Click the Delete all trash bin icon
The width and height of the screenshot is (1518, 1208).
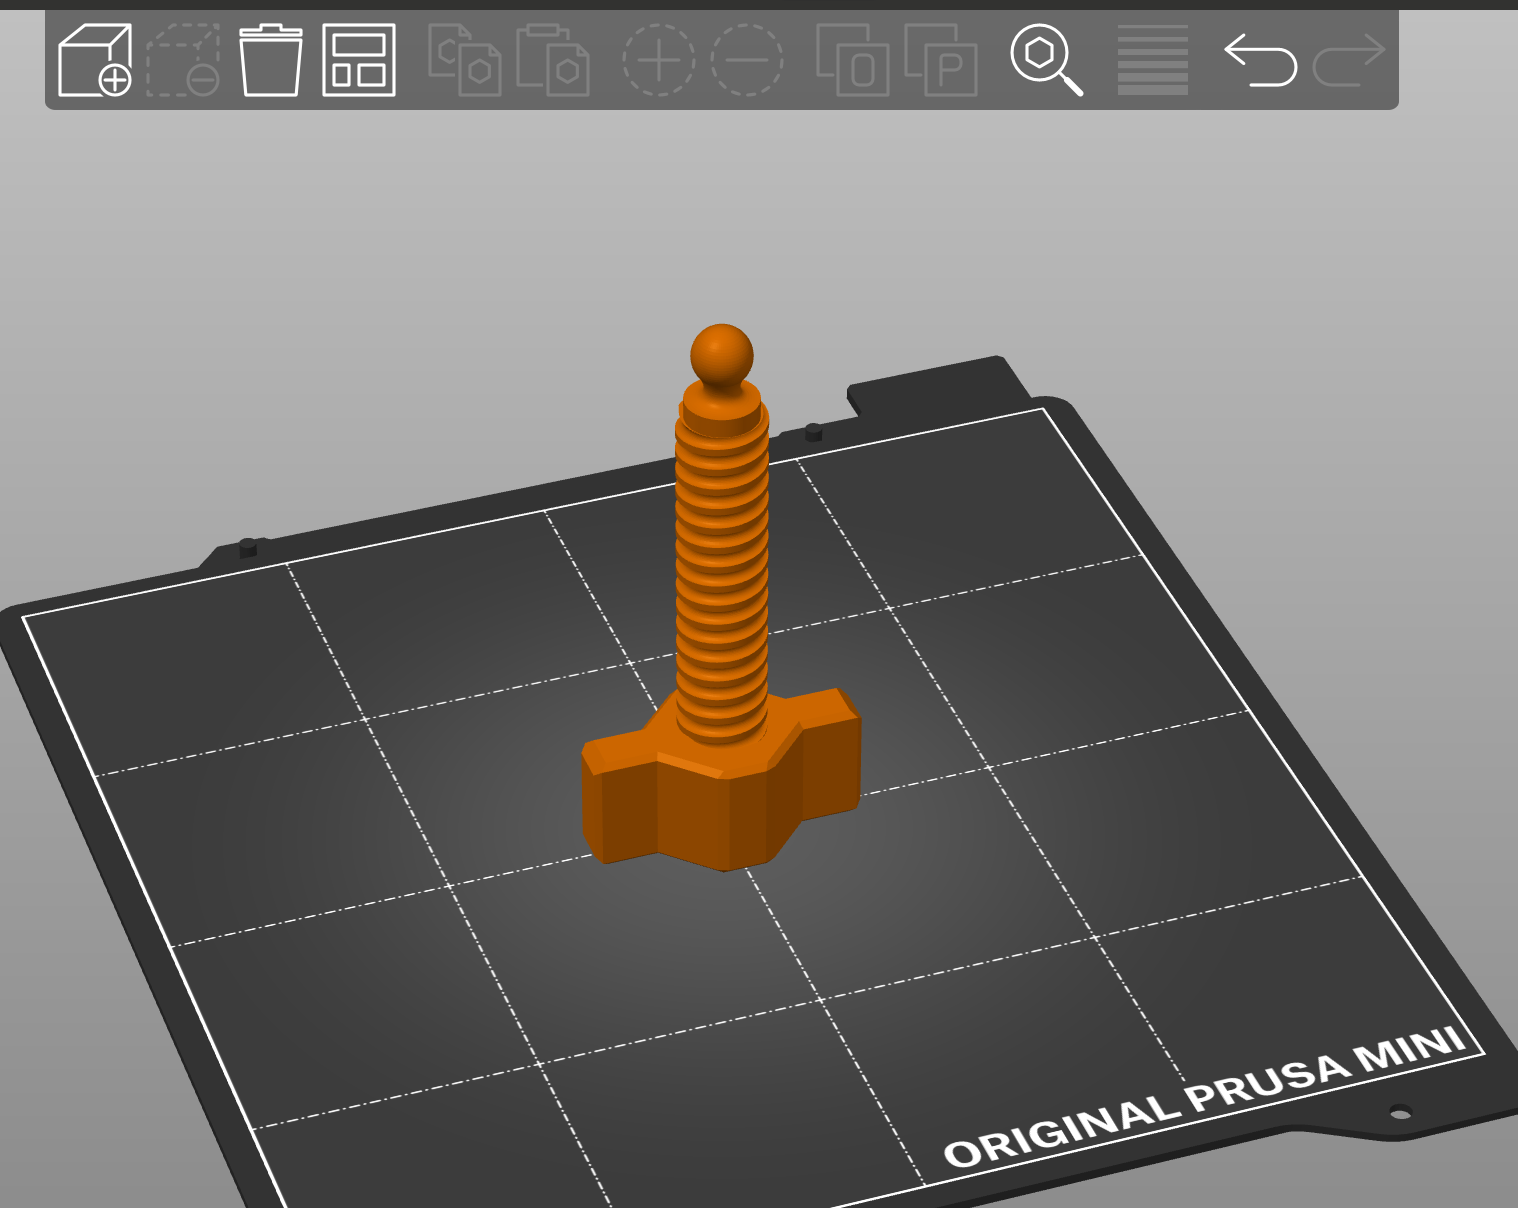pos(271,60)
